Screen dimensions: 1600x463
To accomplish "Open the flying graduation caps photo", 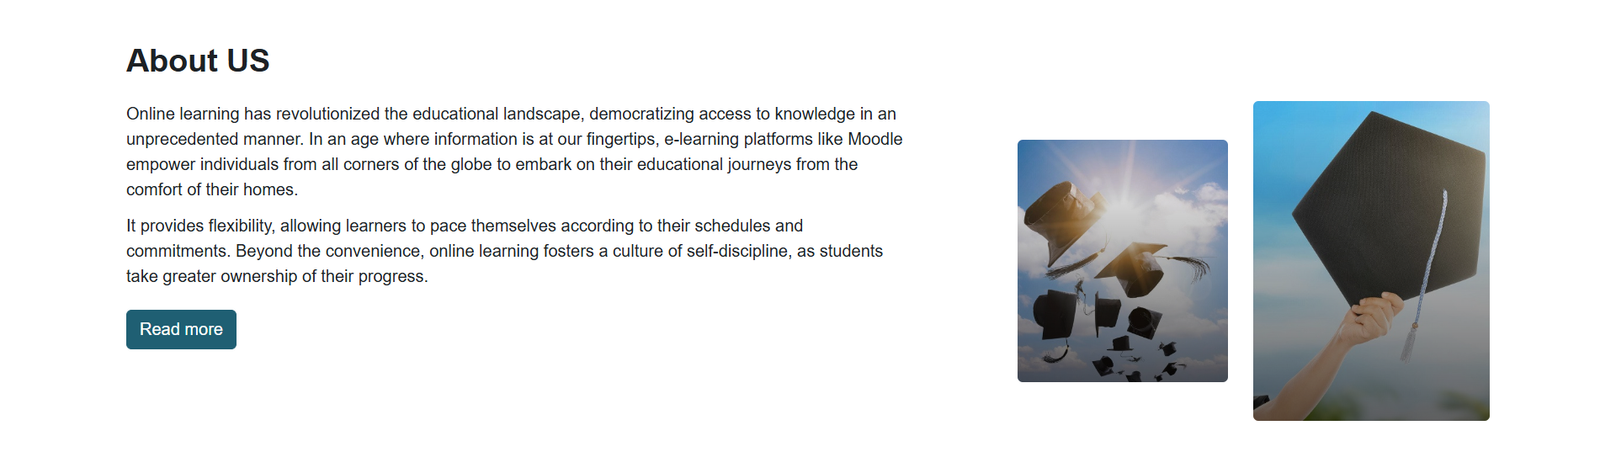I will coord(1122,261).
